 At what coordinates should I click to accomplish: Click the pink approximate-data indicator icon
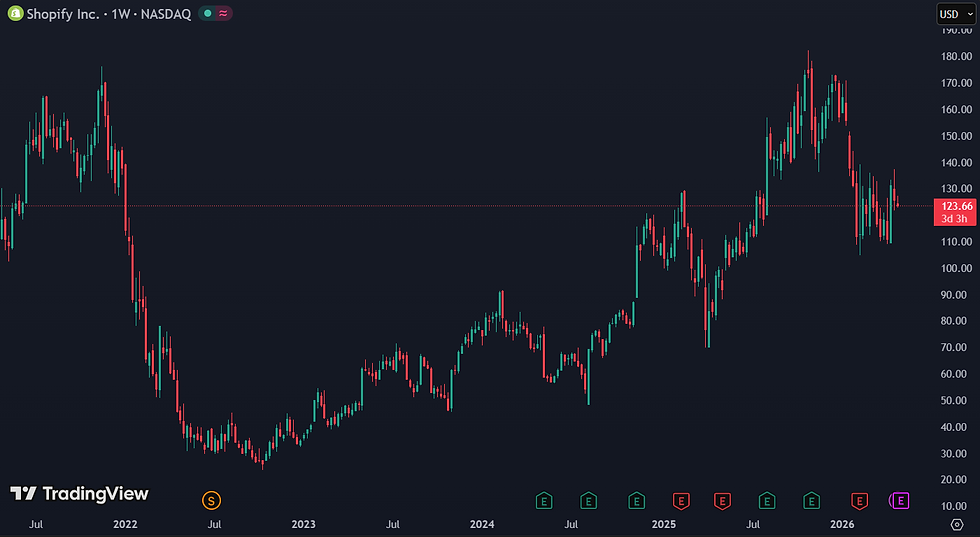coord(223,13)
